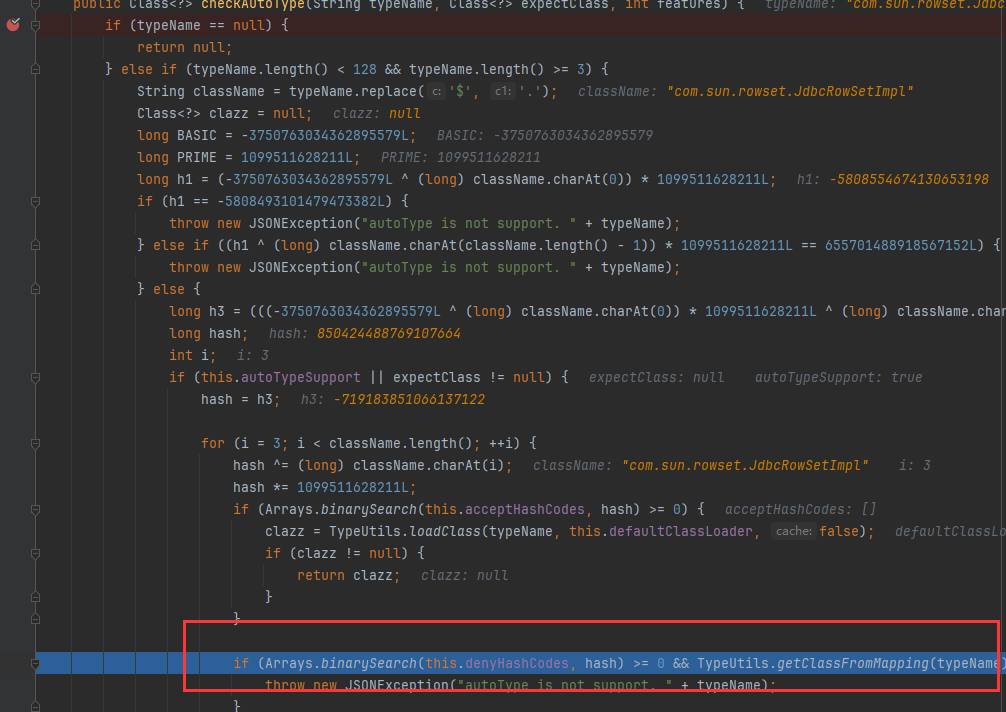The width and height of the screenshot is (1006, 712).
Task: Collapse the acceptHashCodes binarySearch if block
Action: 36,509
